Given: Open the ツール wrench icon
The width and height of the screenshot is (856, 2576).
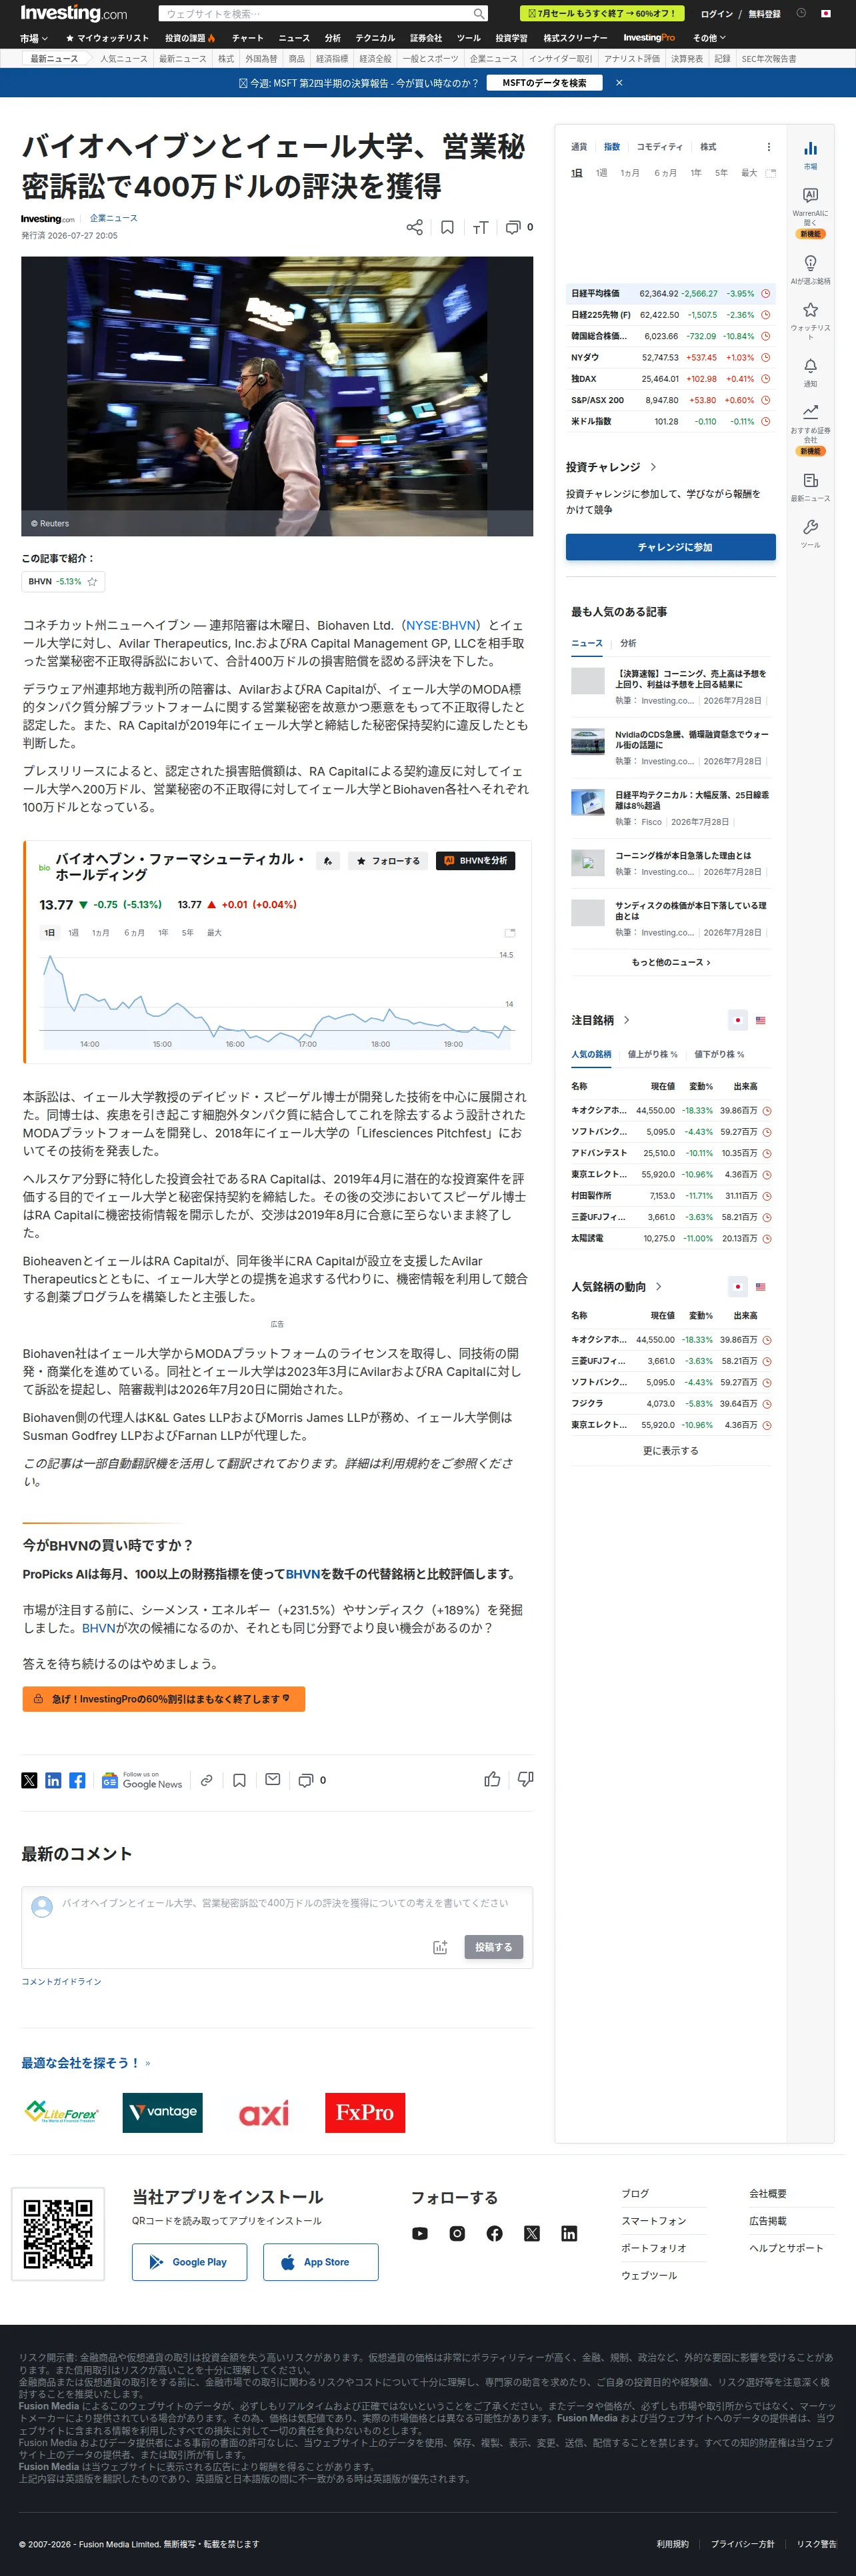Looking at the screenshot, I should [x=810, y=527].
